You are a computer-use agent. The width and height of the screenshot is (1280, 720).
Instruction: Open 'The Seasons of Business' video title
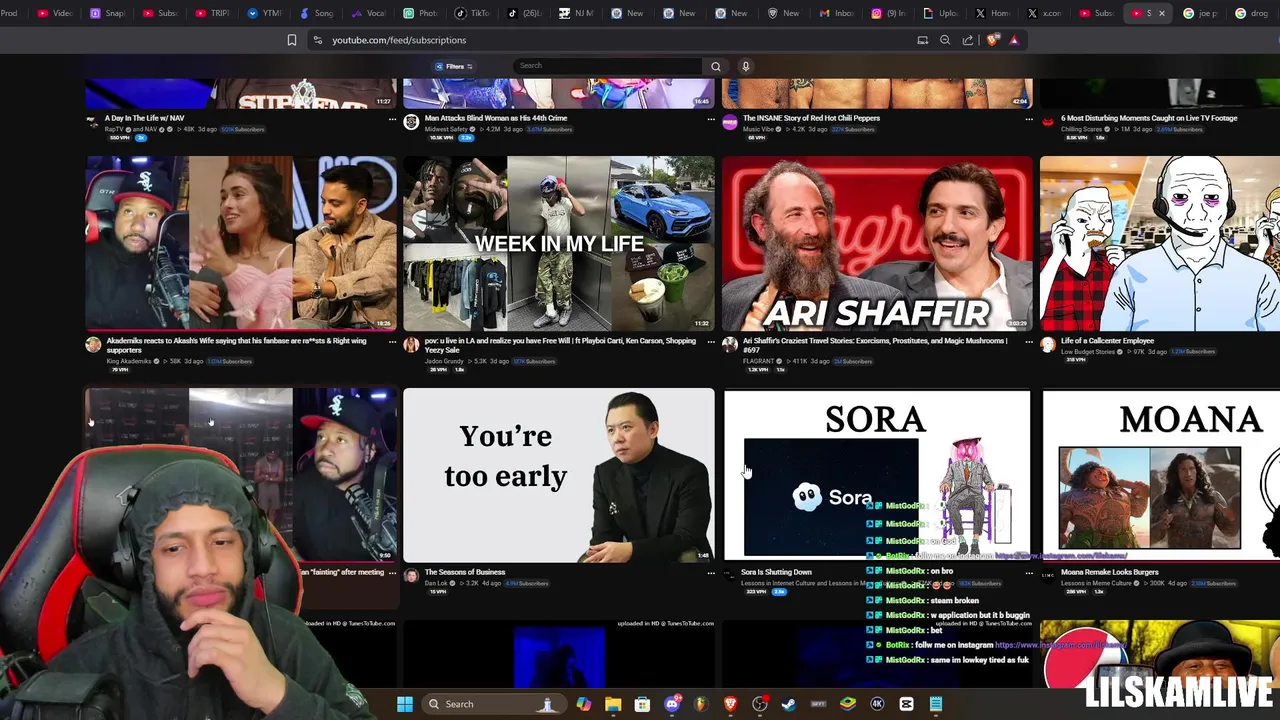click(464, 572)
